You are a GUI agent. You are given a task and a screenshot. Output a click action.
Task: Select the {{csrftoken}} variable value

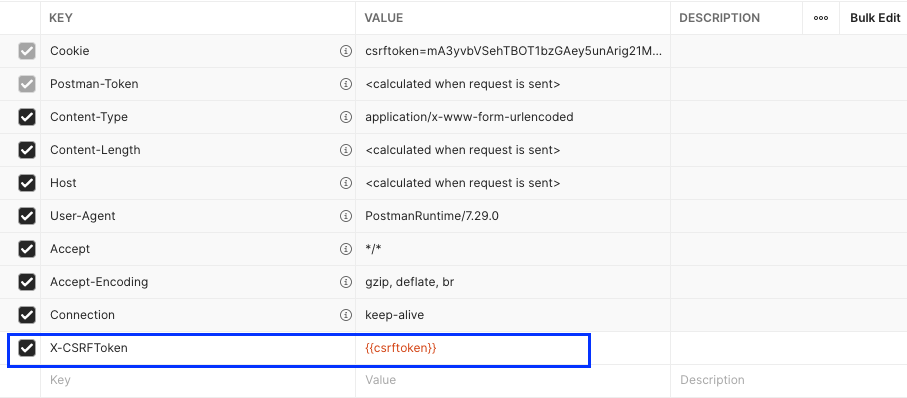(x=401, y=348)
